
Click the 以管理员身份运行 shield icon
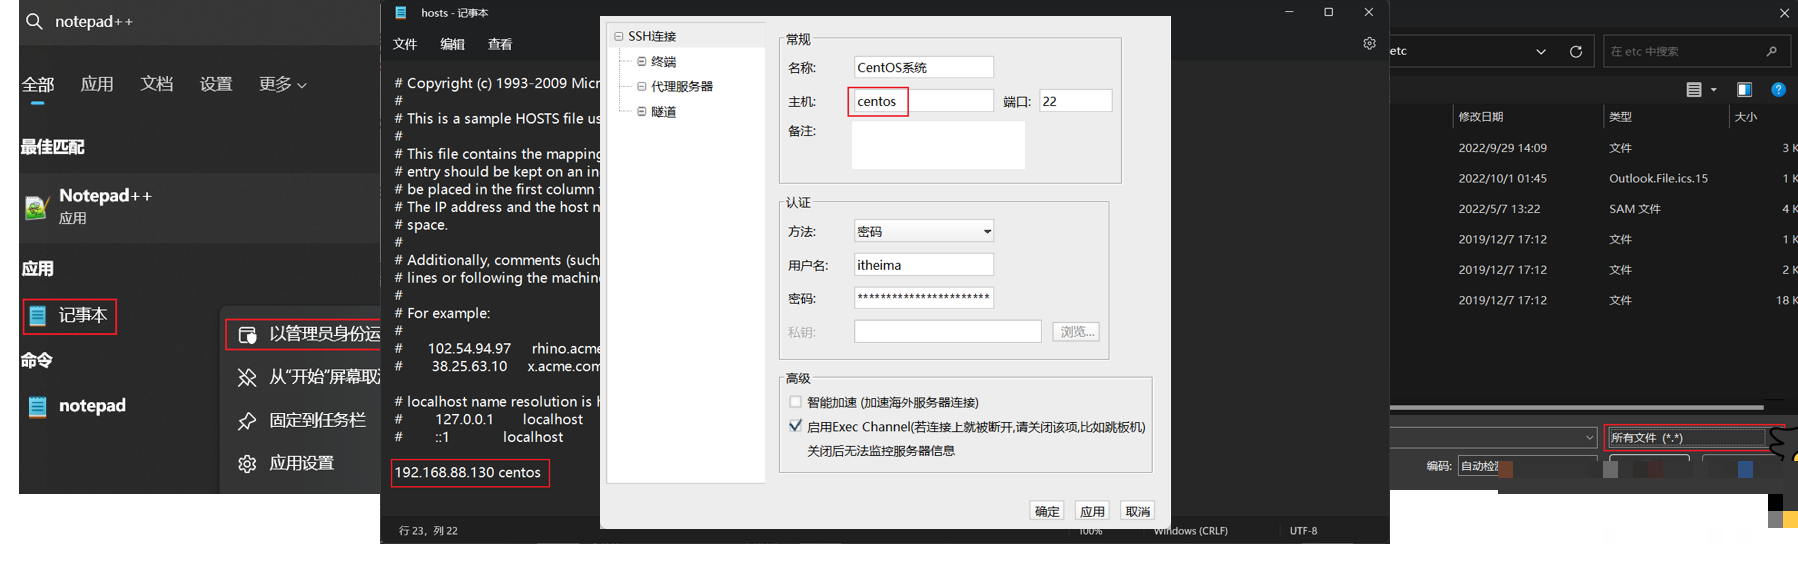coord(247,334)
